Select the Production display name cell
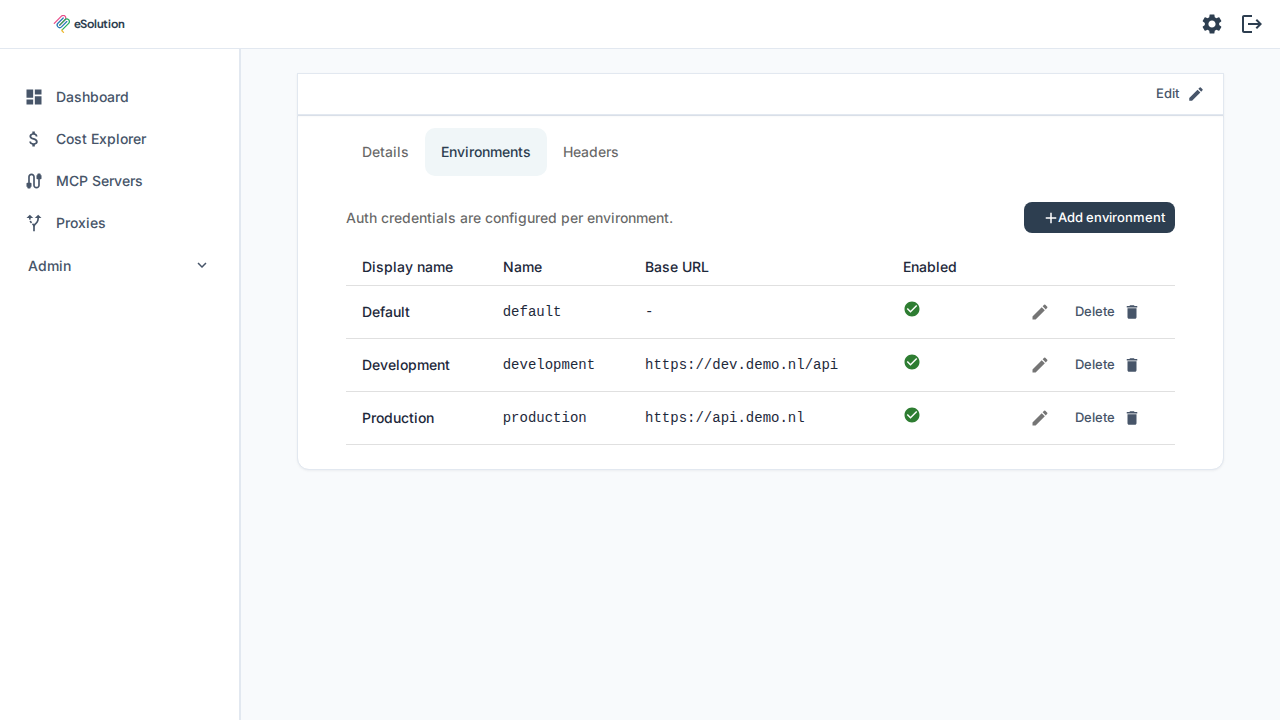The height and width of the screenshot is (720, 1280). tap(398, 418)
